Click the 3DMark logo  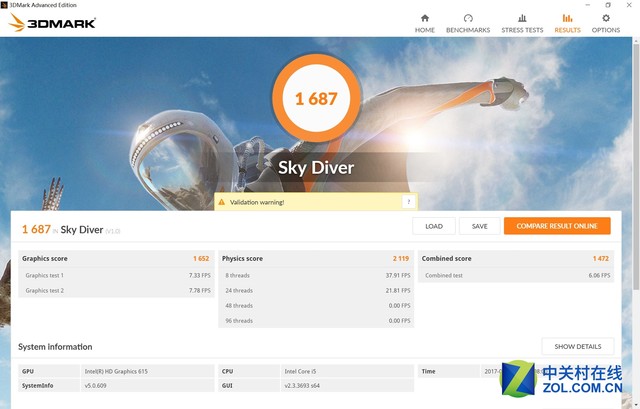pos(52,22)
